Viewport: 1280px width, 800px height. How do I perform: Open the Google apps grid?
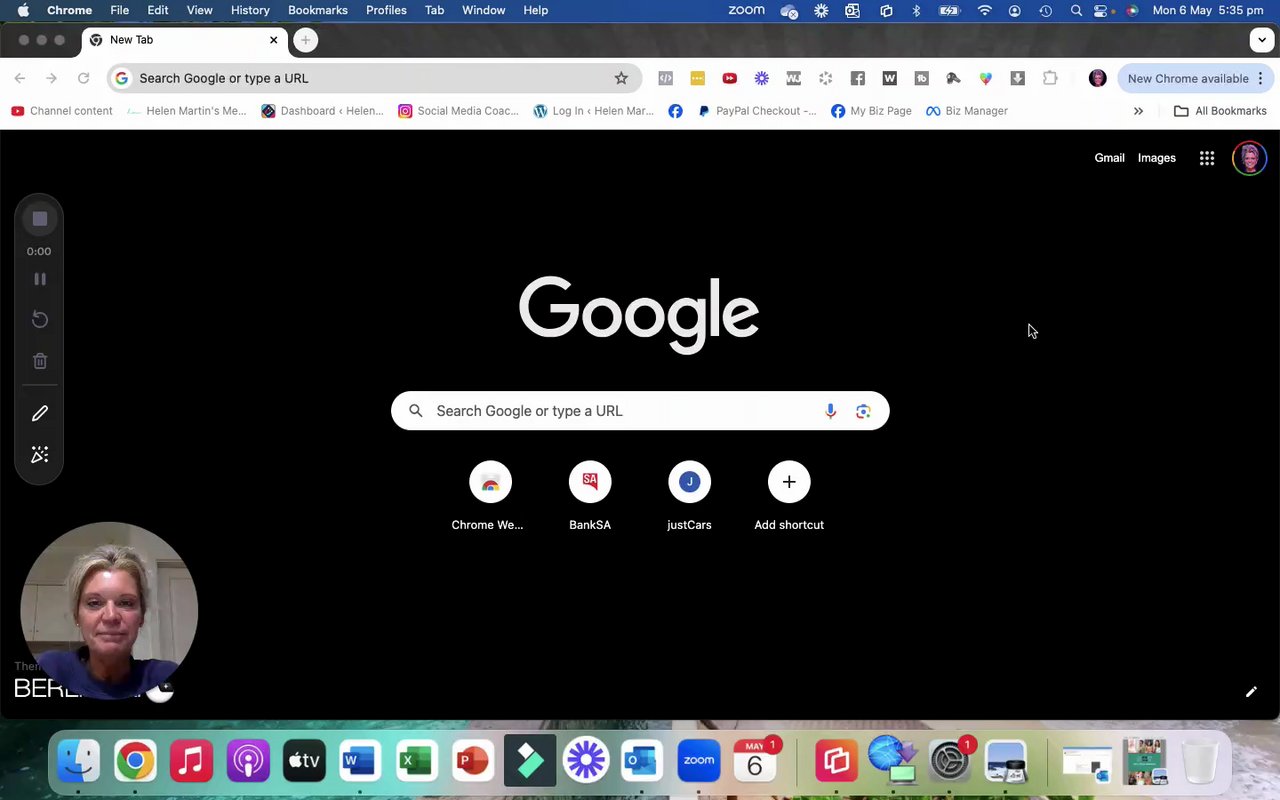(1207, 158)
